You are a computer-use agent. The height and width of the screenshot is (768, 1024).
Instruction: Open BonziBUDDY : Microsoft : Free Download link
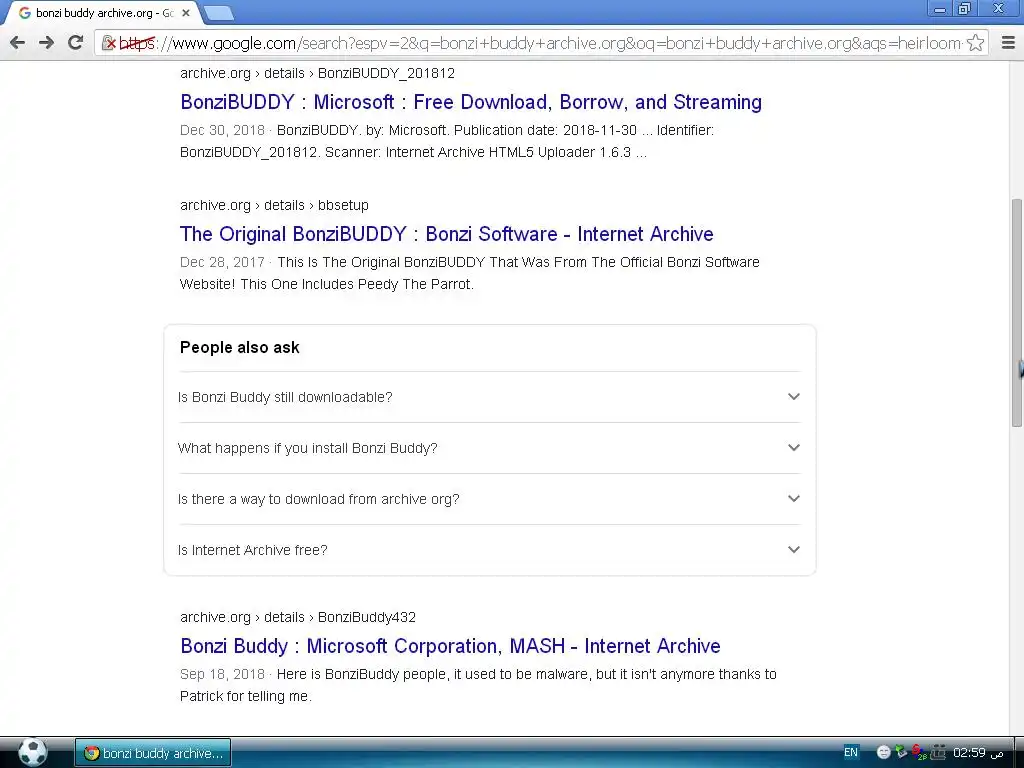[471, 102]
